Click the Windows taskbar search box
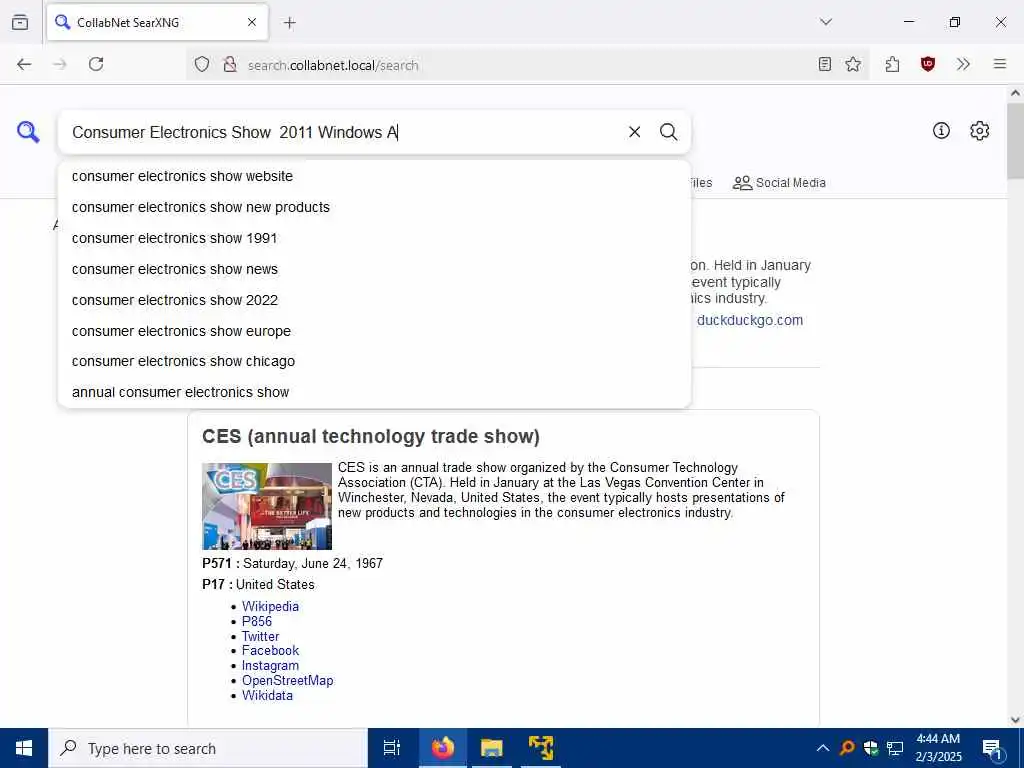 tap(208, 748)
